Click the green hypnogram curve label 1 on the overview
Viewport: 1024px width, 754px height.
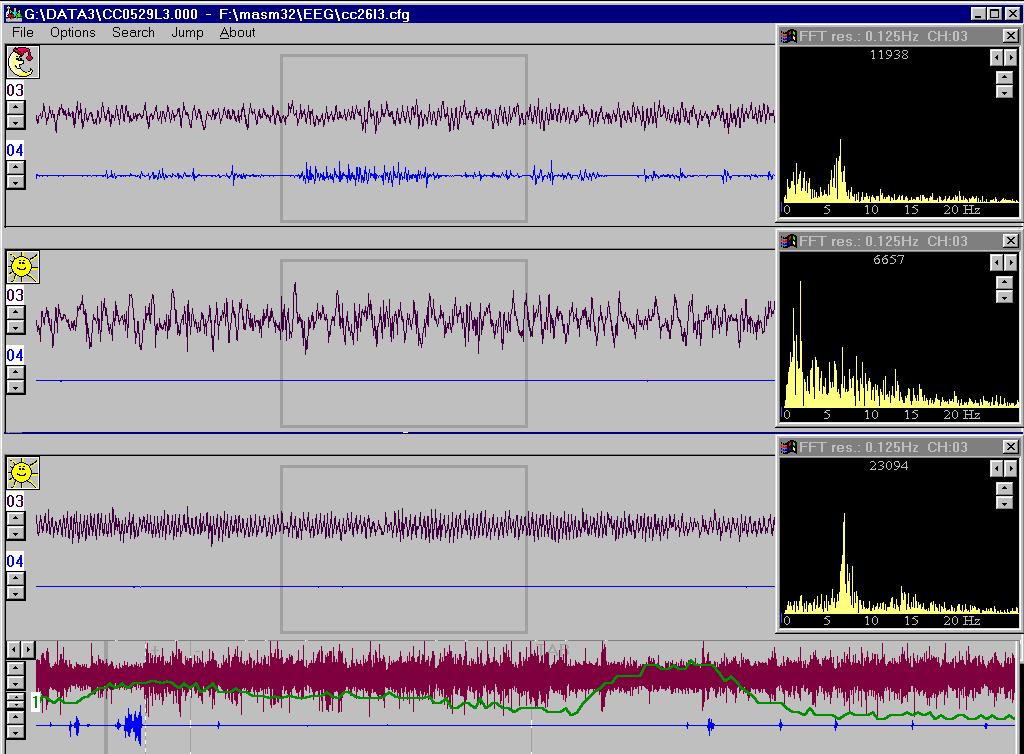[37, 702]
